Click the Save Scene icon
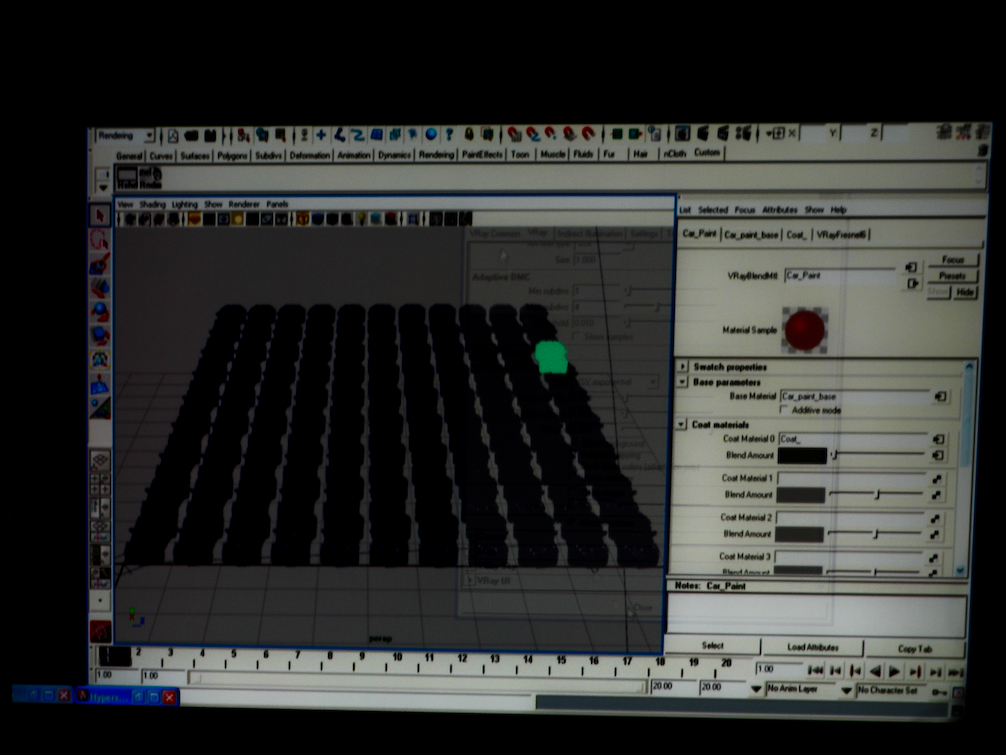Image resolution: width=1006 pixels, height=755 pixels. pos(210,136)
